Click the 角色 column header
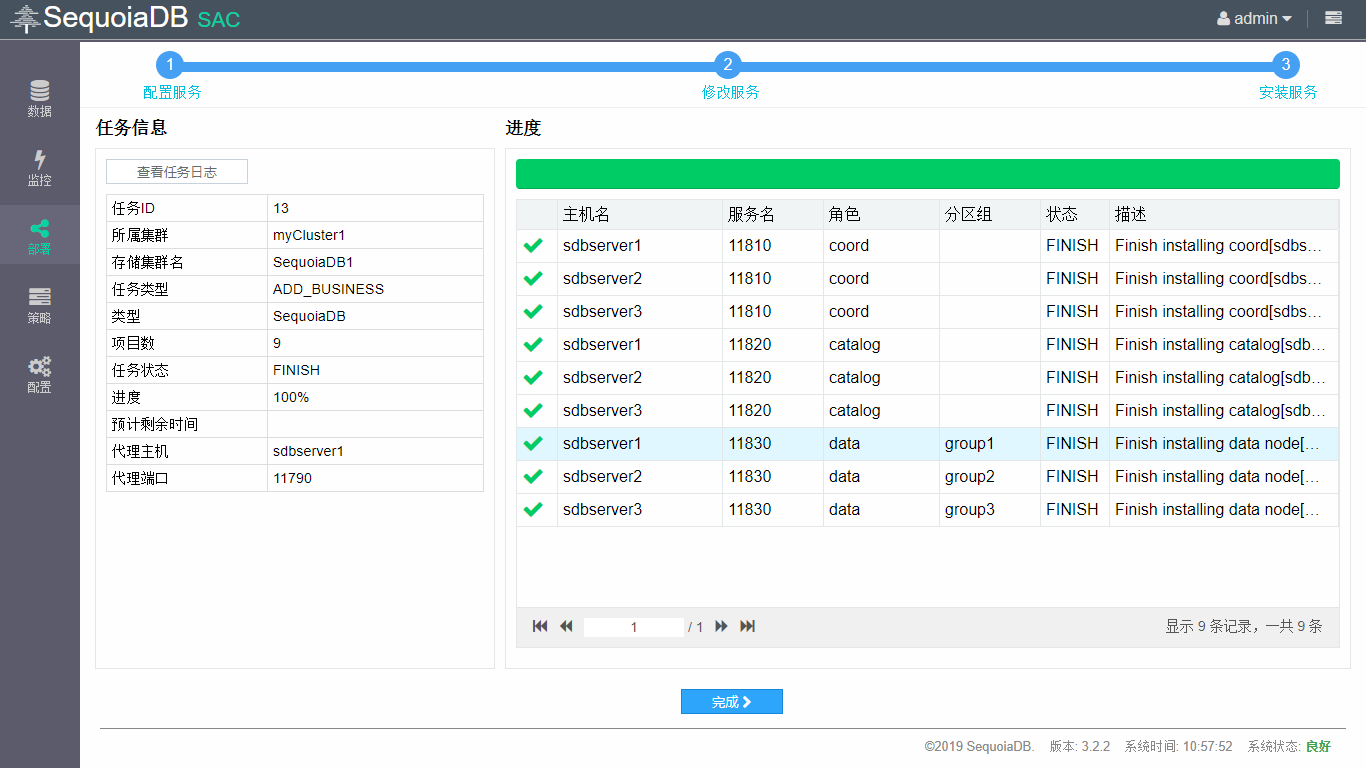 pyautogui.click(x=881, y=214)
